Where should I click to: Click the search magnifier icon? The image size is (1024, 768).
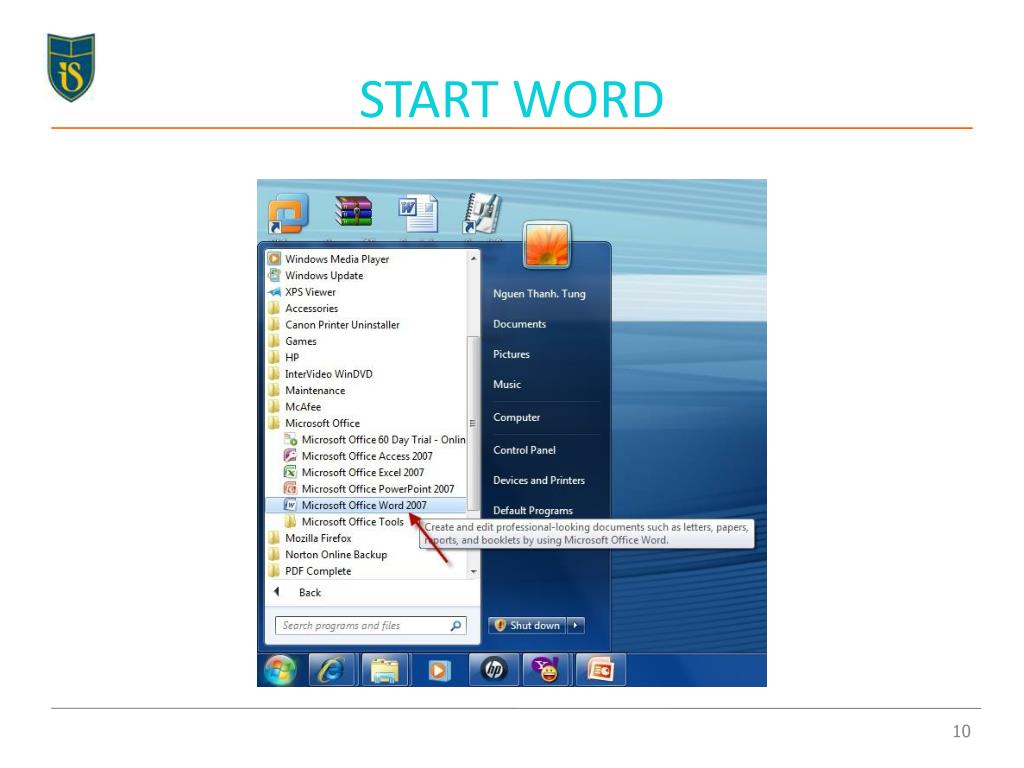pos(456,626)
